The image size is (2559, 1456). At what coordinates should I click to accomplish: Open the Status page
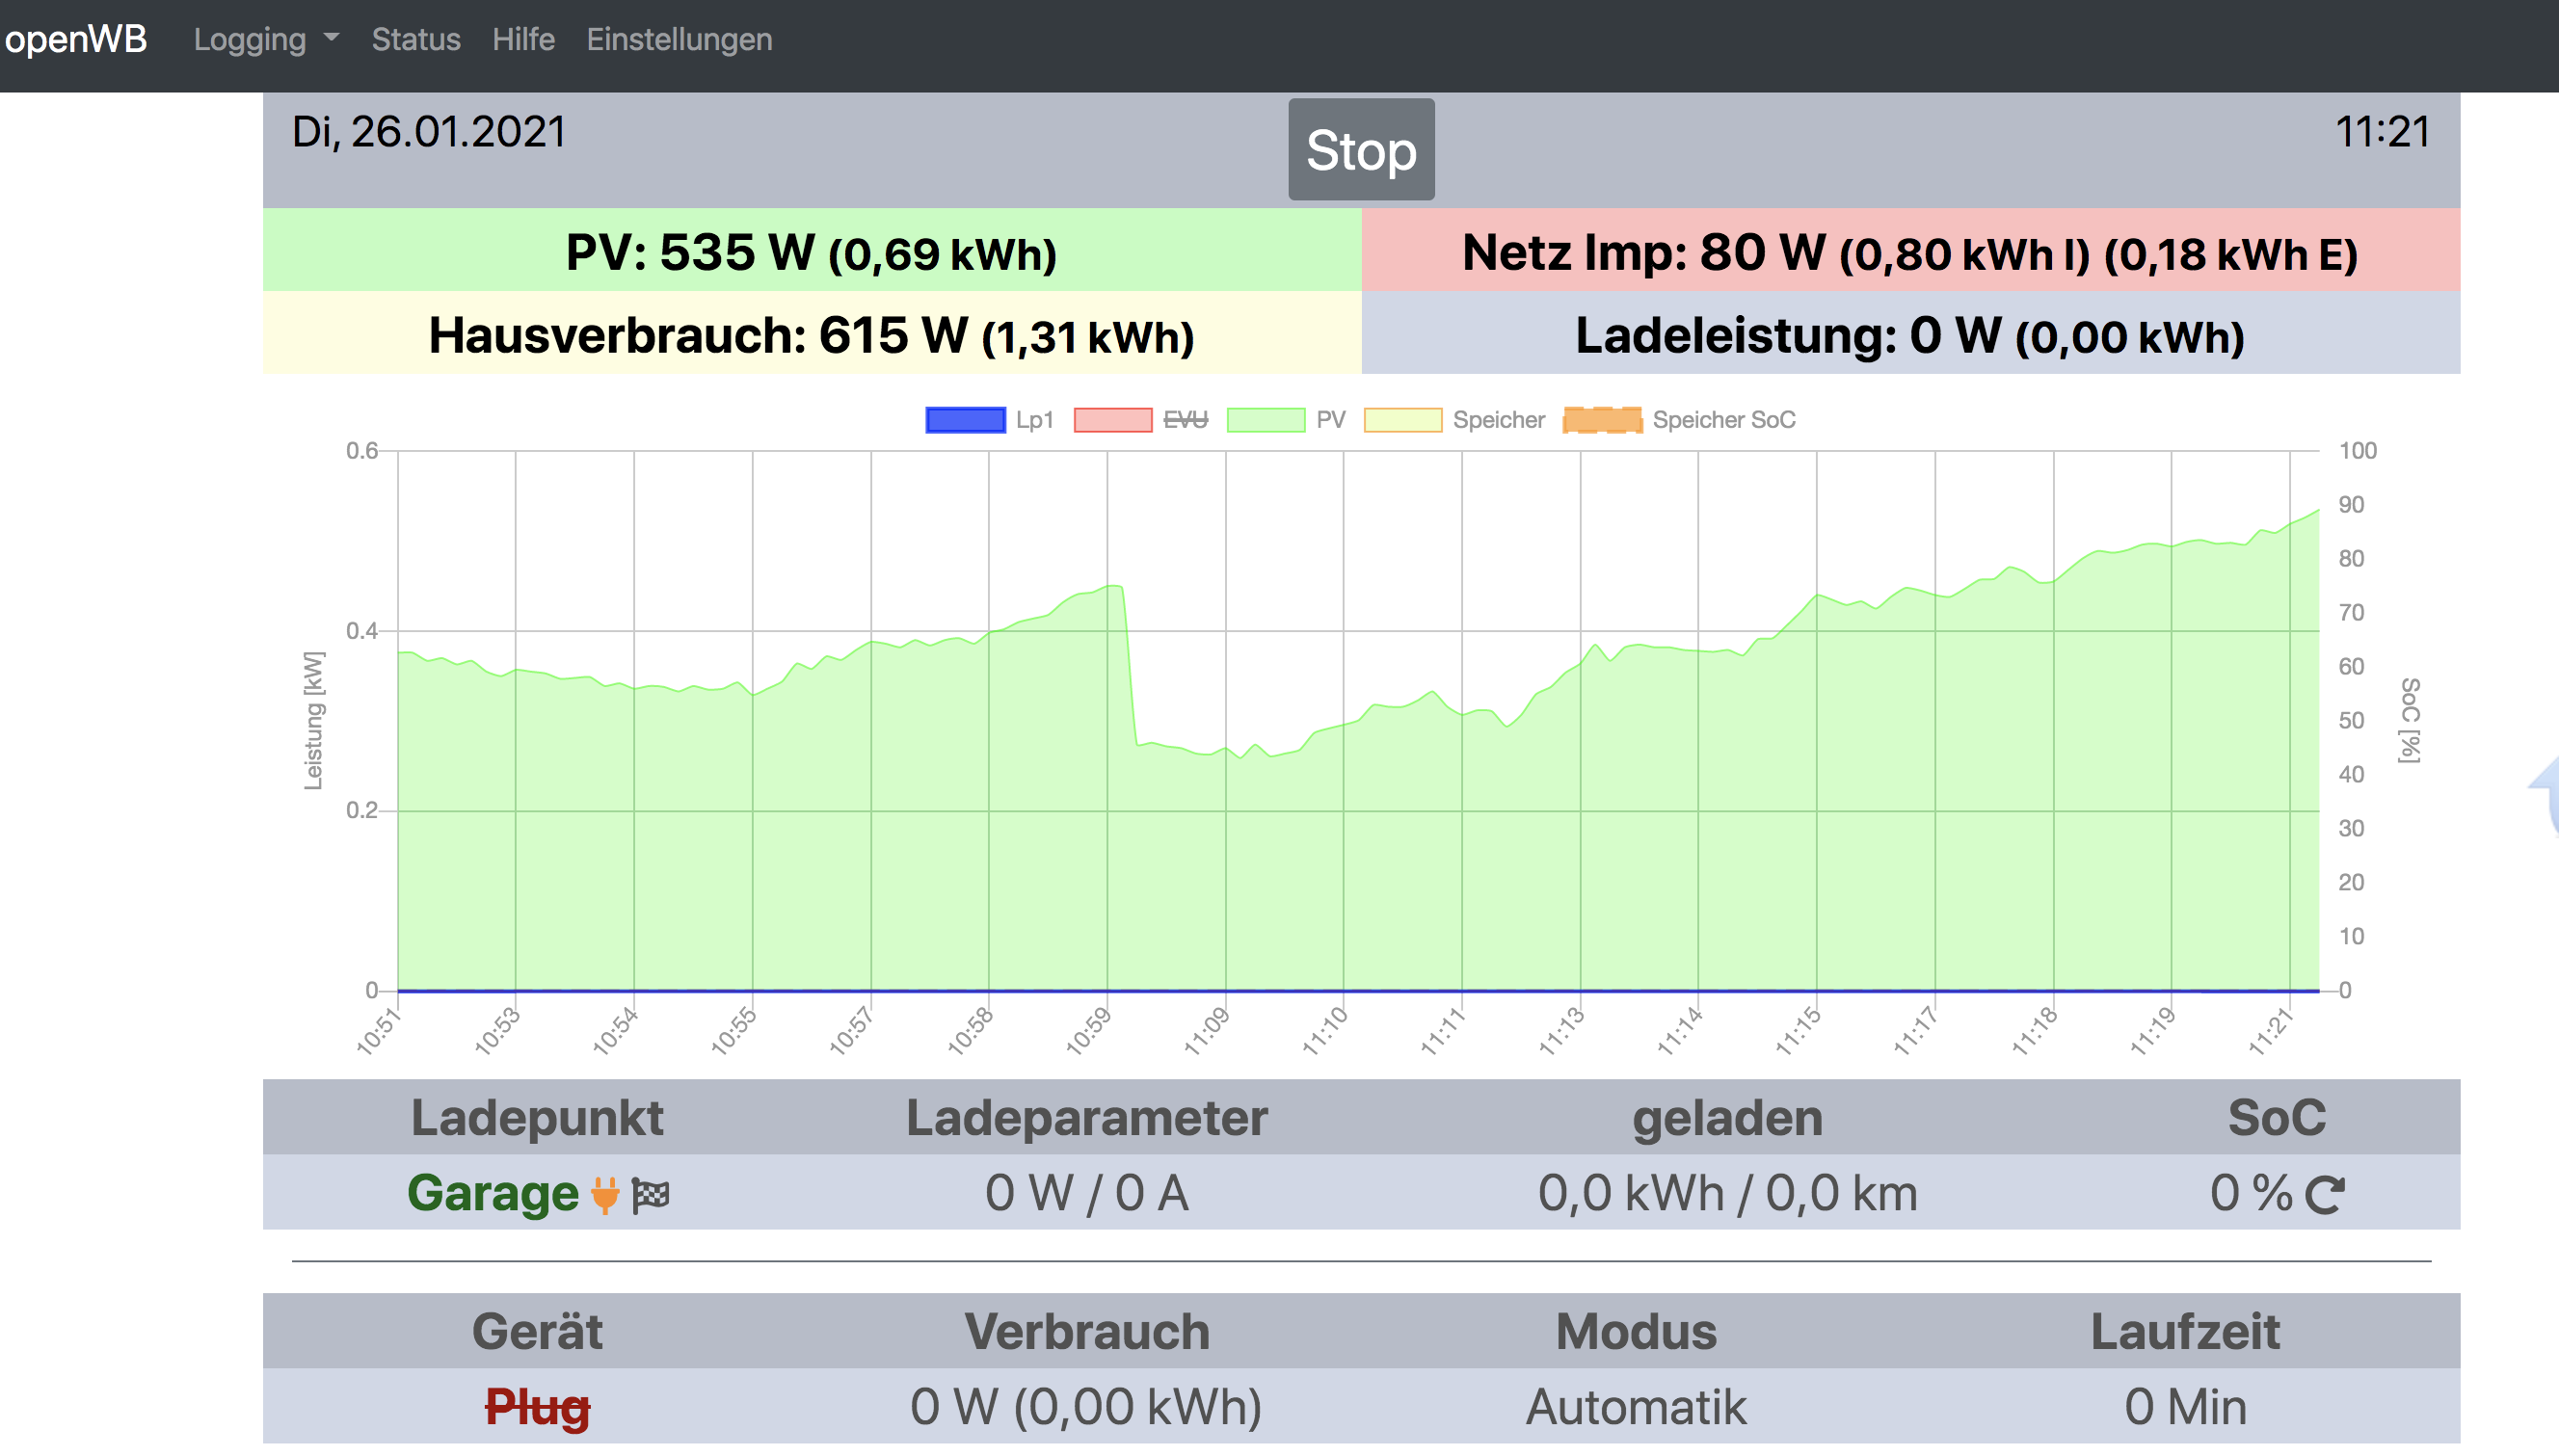pos(416,40)
